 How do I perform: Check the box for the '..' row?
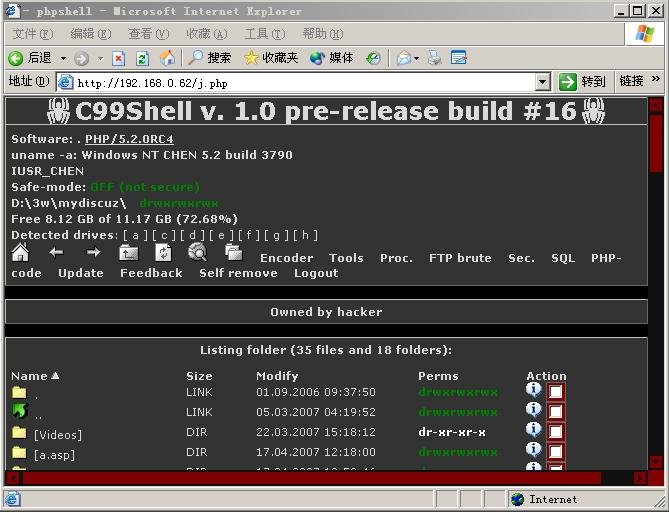click(x=556, y=411)
